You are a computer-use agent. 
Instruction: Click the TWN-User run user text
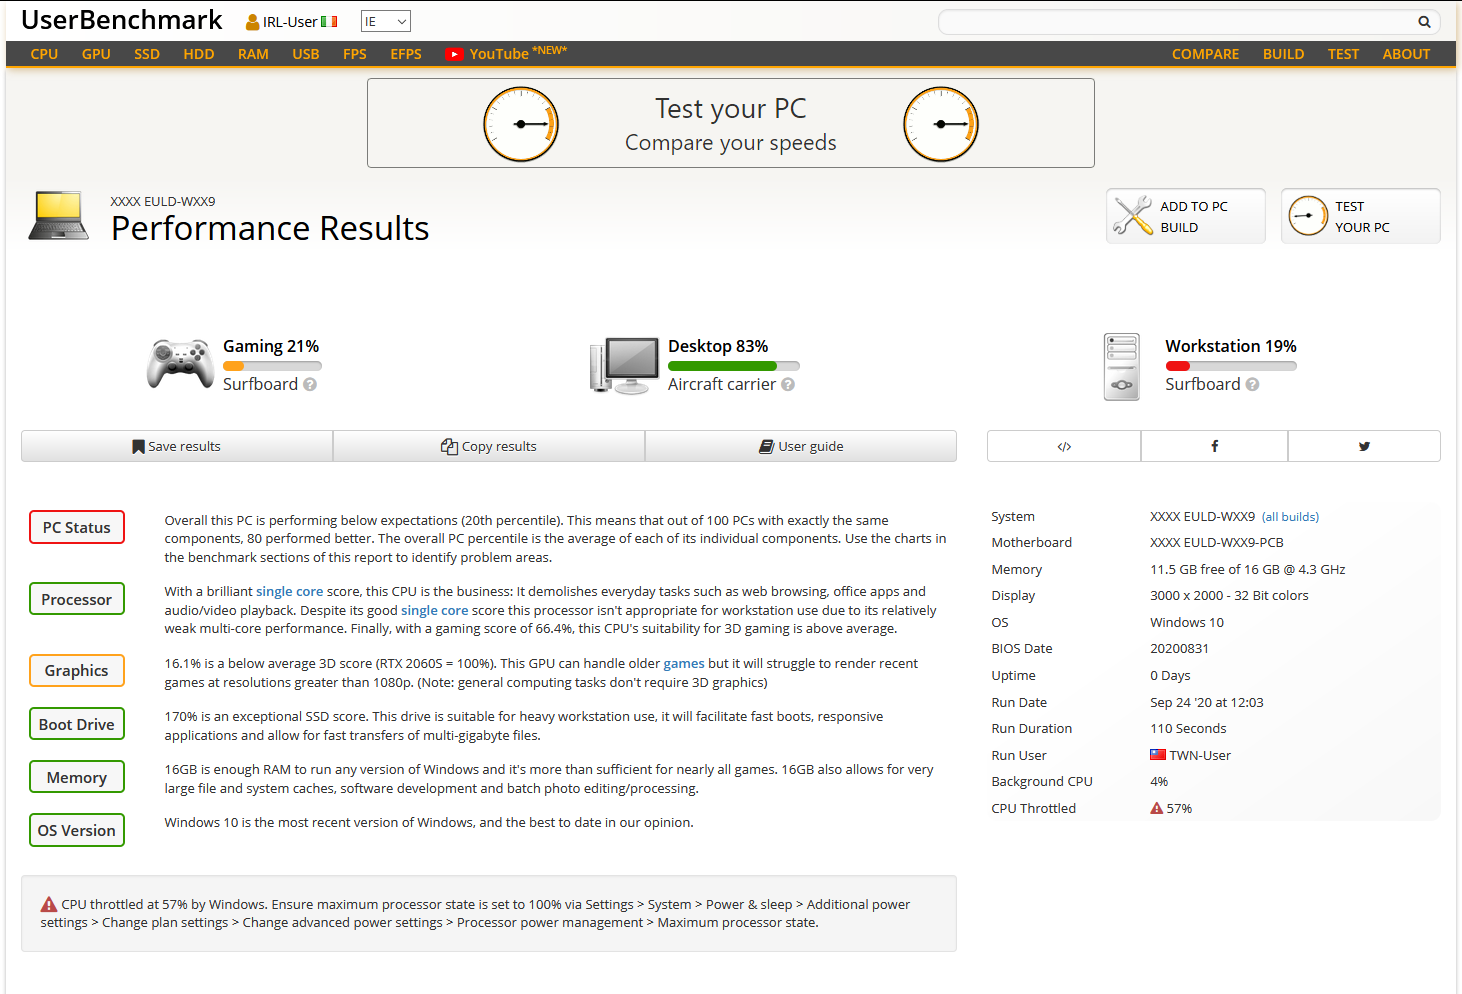pos(1200,756)
